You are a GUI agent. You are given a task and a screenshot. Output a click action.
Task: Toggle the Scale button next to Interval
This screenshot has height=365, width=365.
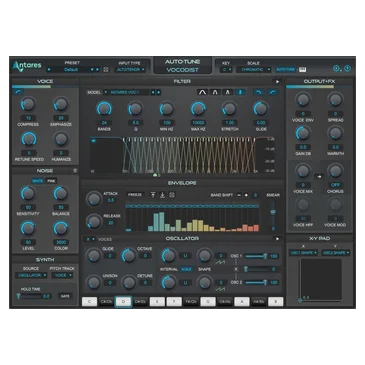[x=186, y=269]
